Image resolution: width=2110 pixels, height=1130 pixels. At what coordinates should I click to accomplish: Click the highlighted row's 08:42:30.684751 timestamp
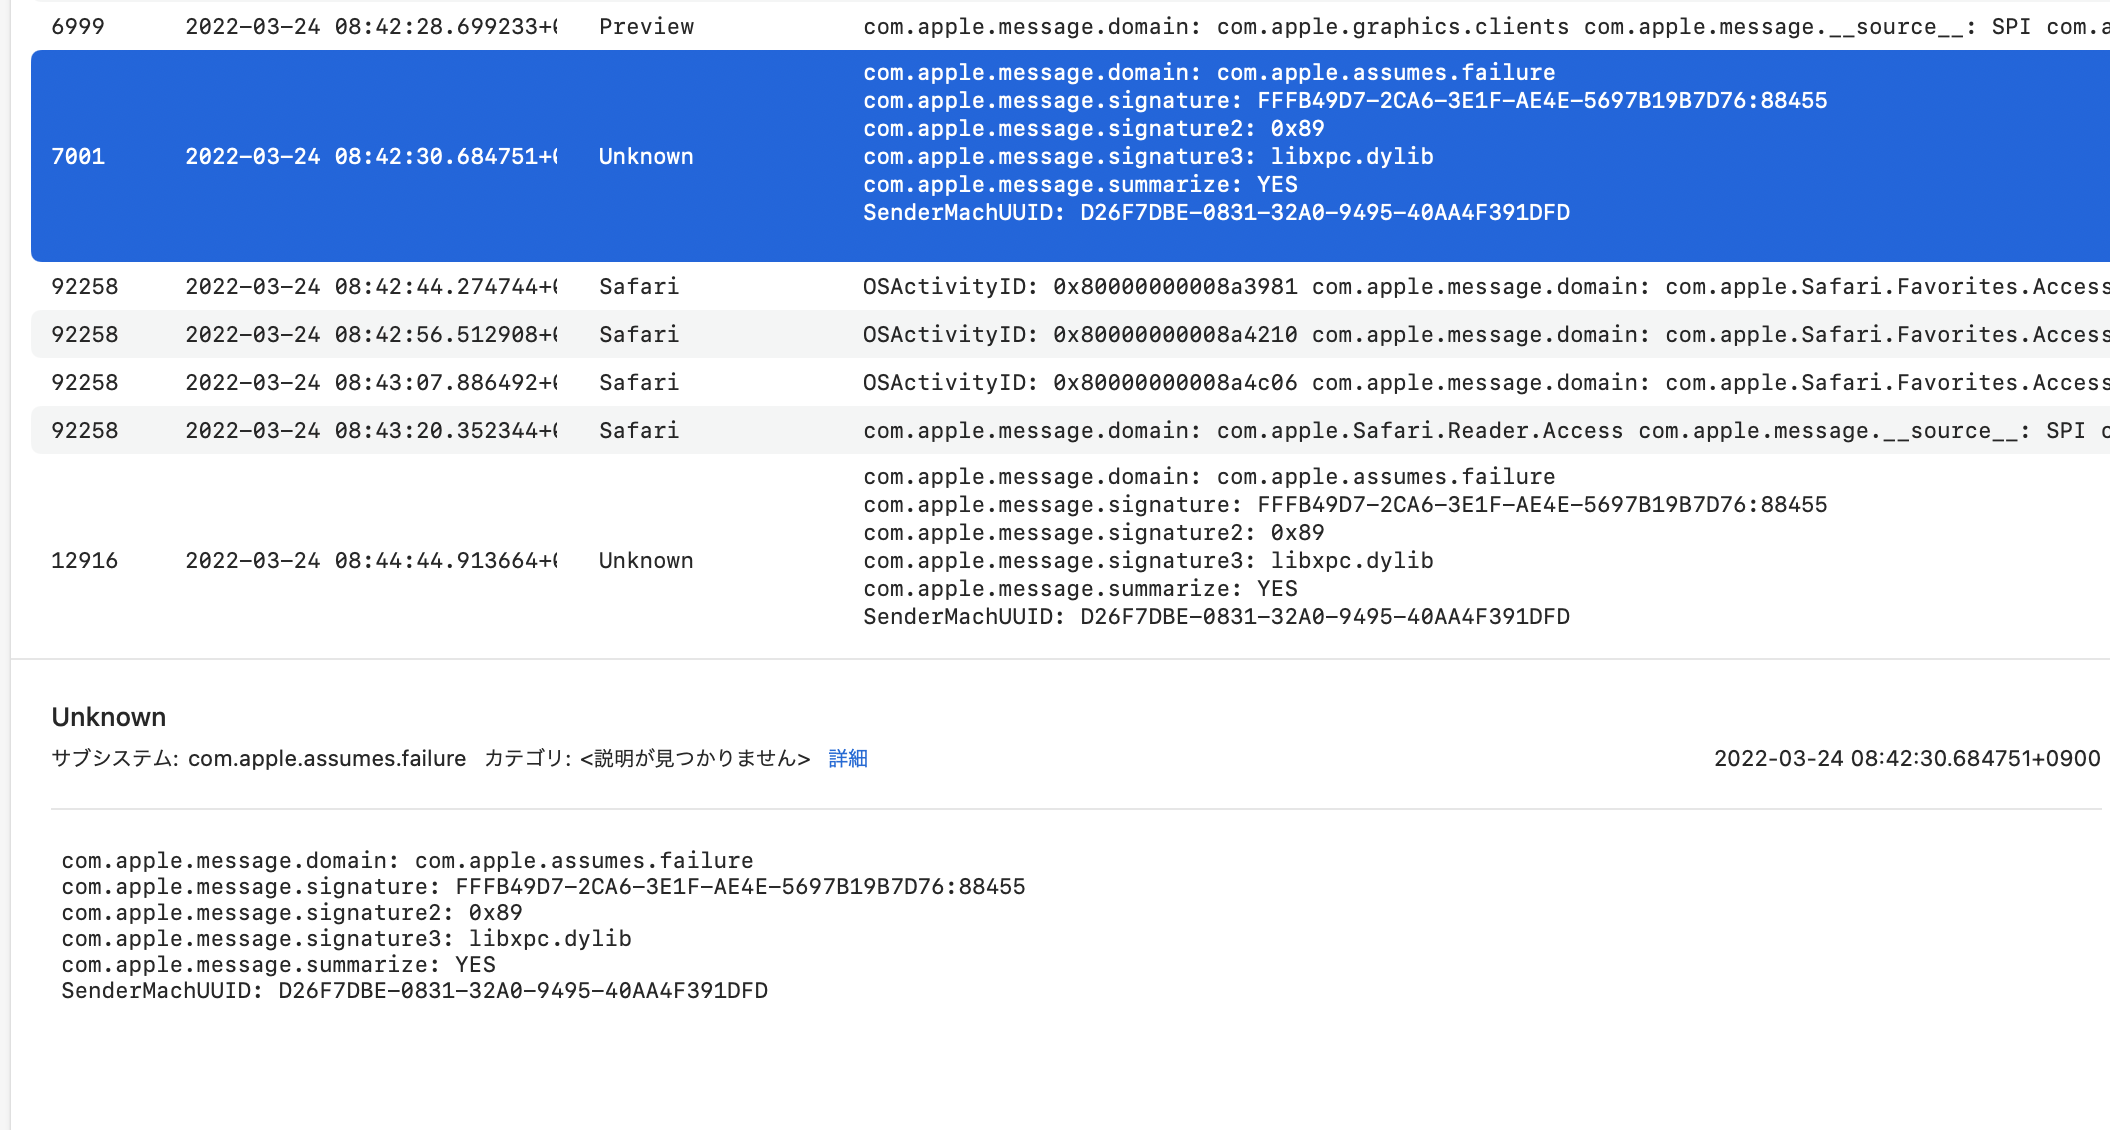pyautogui.click(x=371, y=157)
